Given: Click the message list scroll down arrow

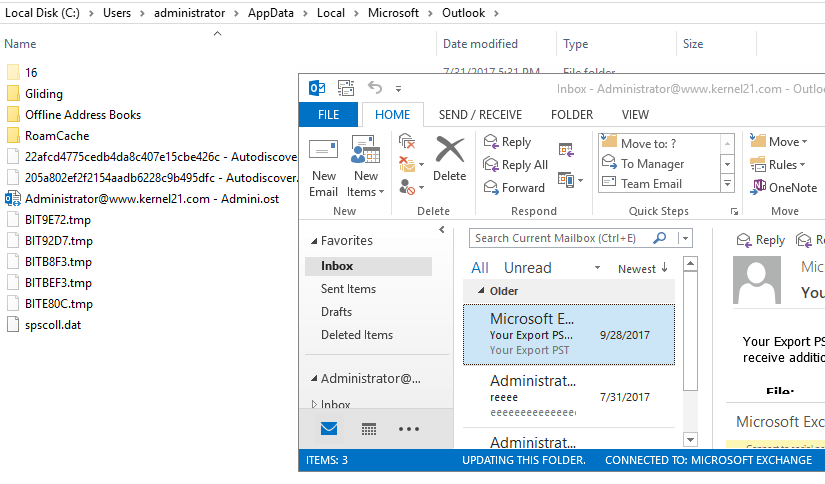Looking at the screenshot, I should (690, 439).
